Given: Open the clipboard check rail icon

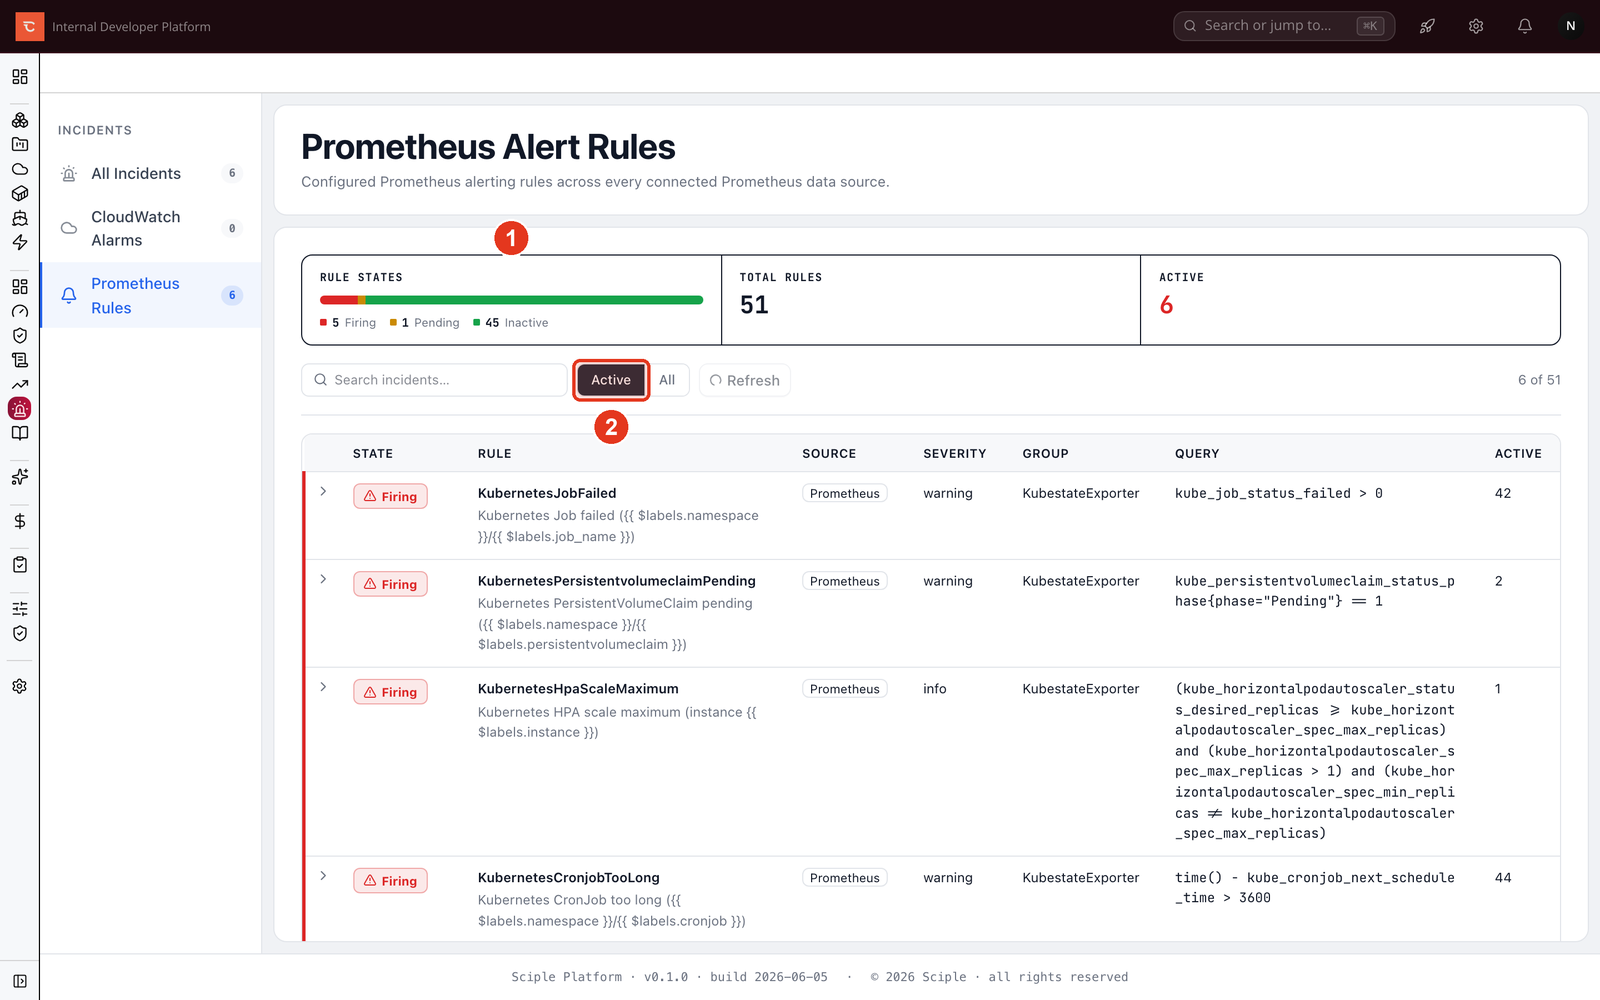Looking at the screenshot, I should (x=20, y=565).
